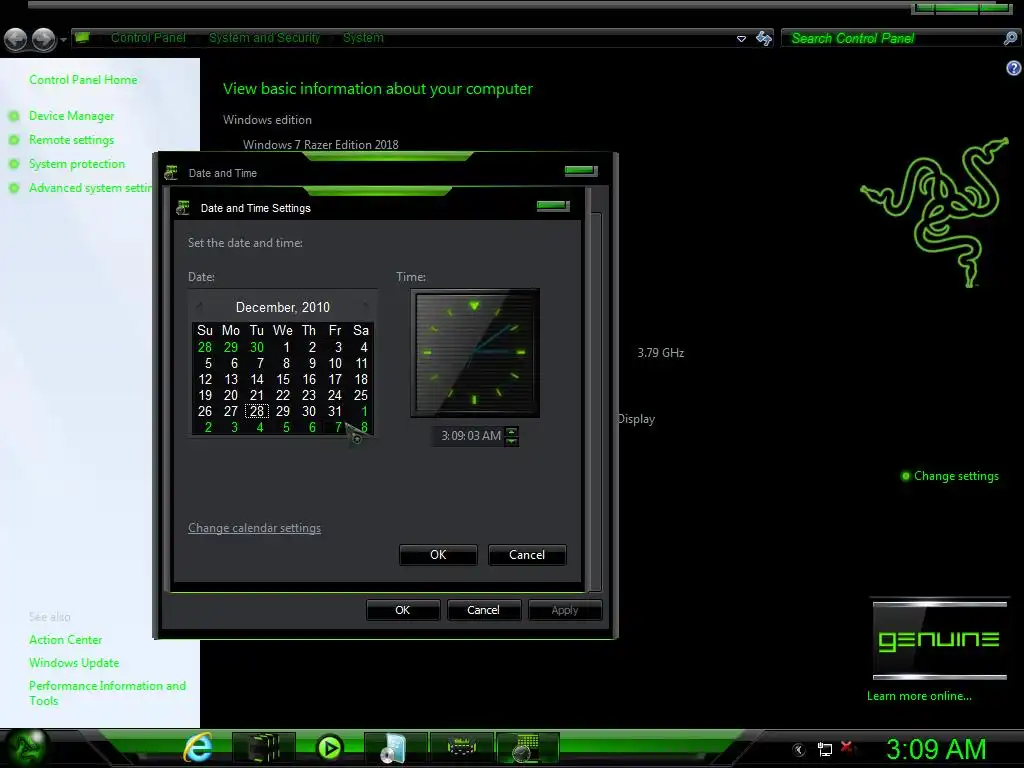The image size is (1024, 768).
Task: Click Cancel in the outer Date and Time window
Action: [x=483, y=610]
